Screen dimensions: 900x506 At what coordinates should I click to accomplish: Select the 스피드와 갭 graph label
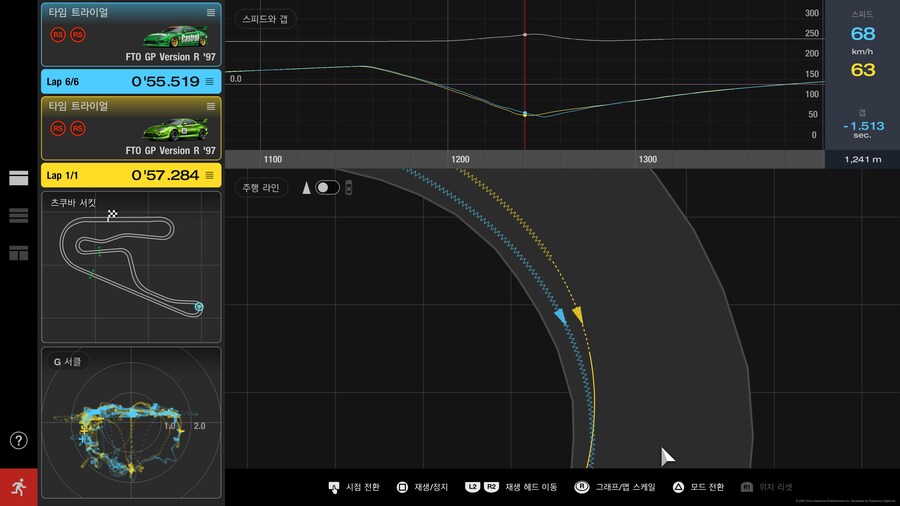tap(264, 19)
